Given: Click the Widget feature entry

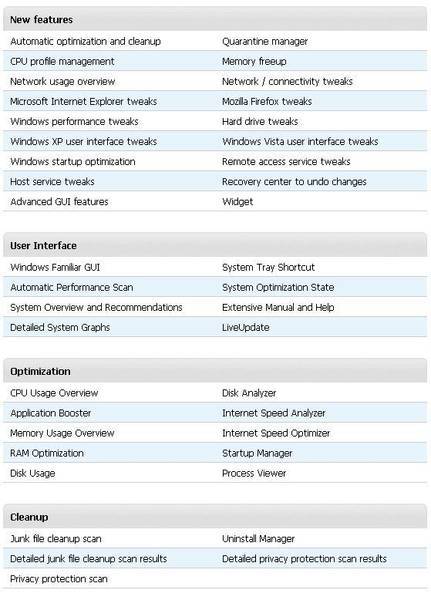Looking at the screenshot, I should click(237, 202).
